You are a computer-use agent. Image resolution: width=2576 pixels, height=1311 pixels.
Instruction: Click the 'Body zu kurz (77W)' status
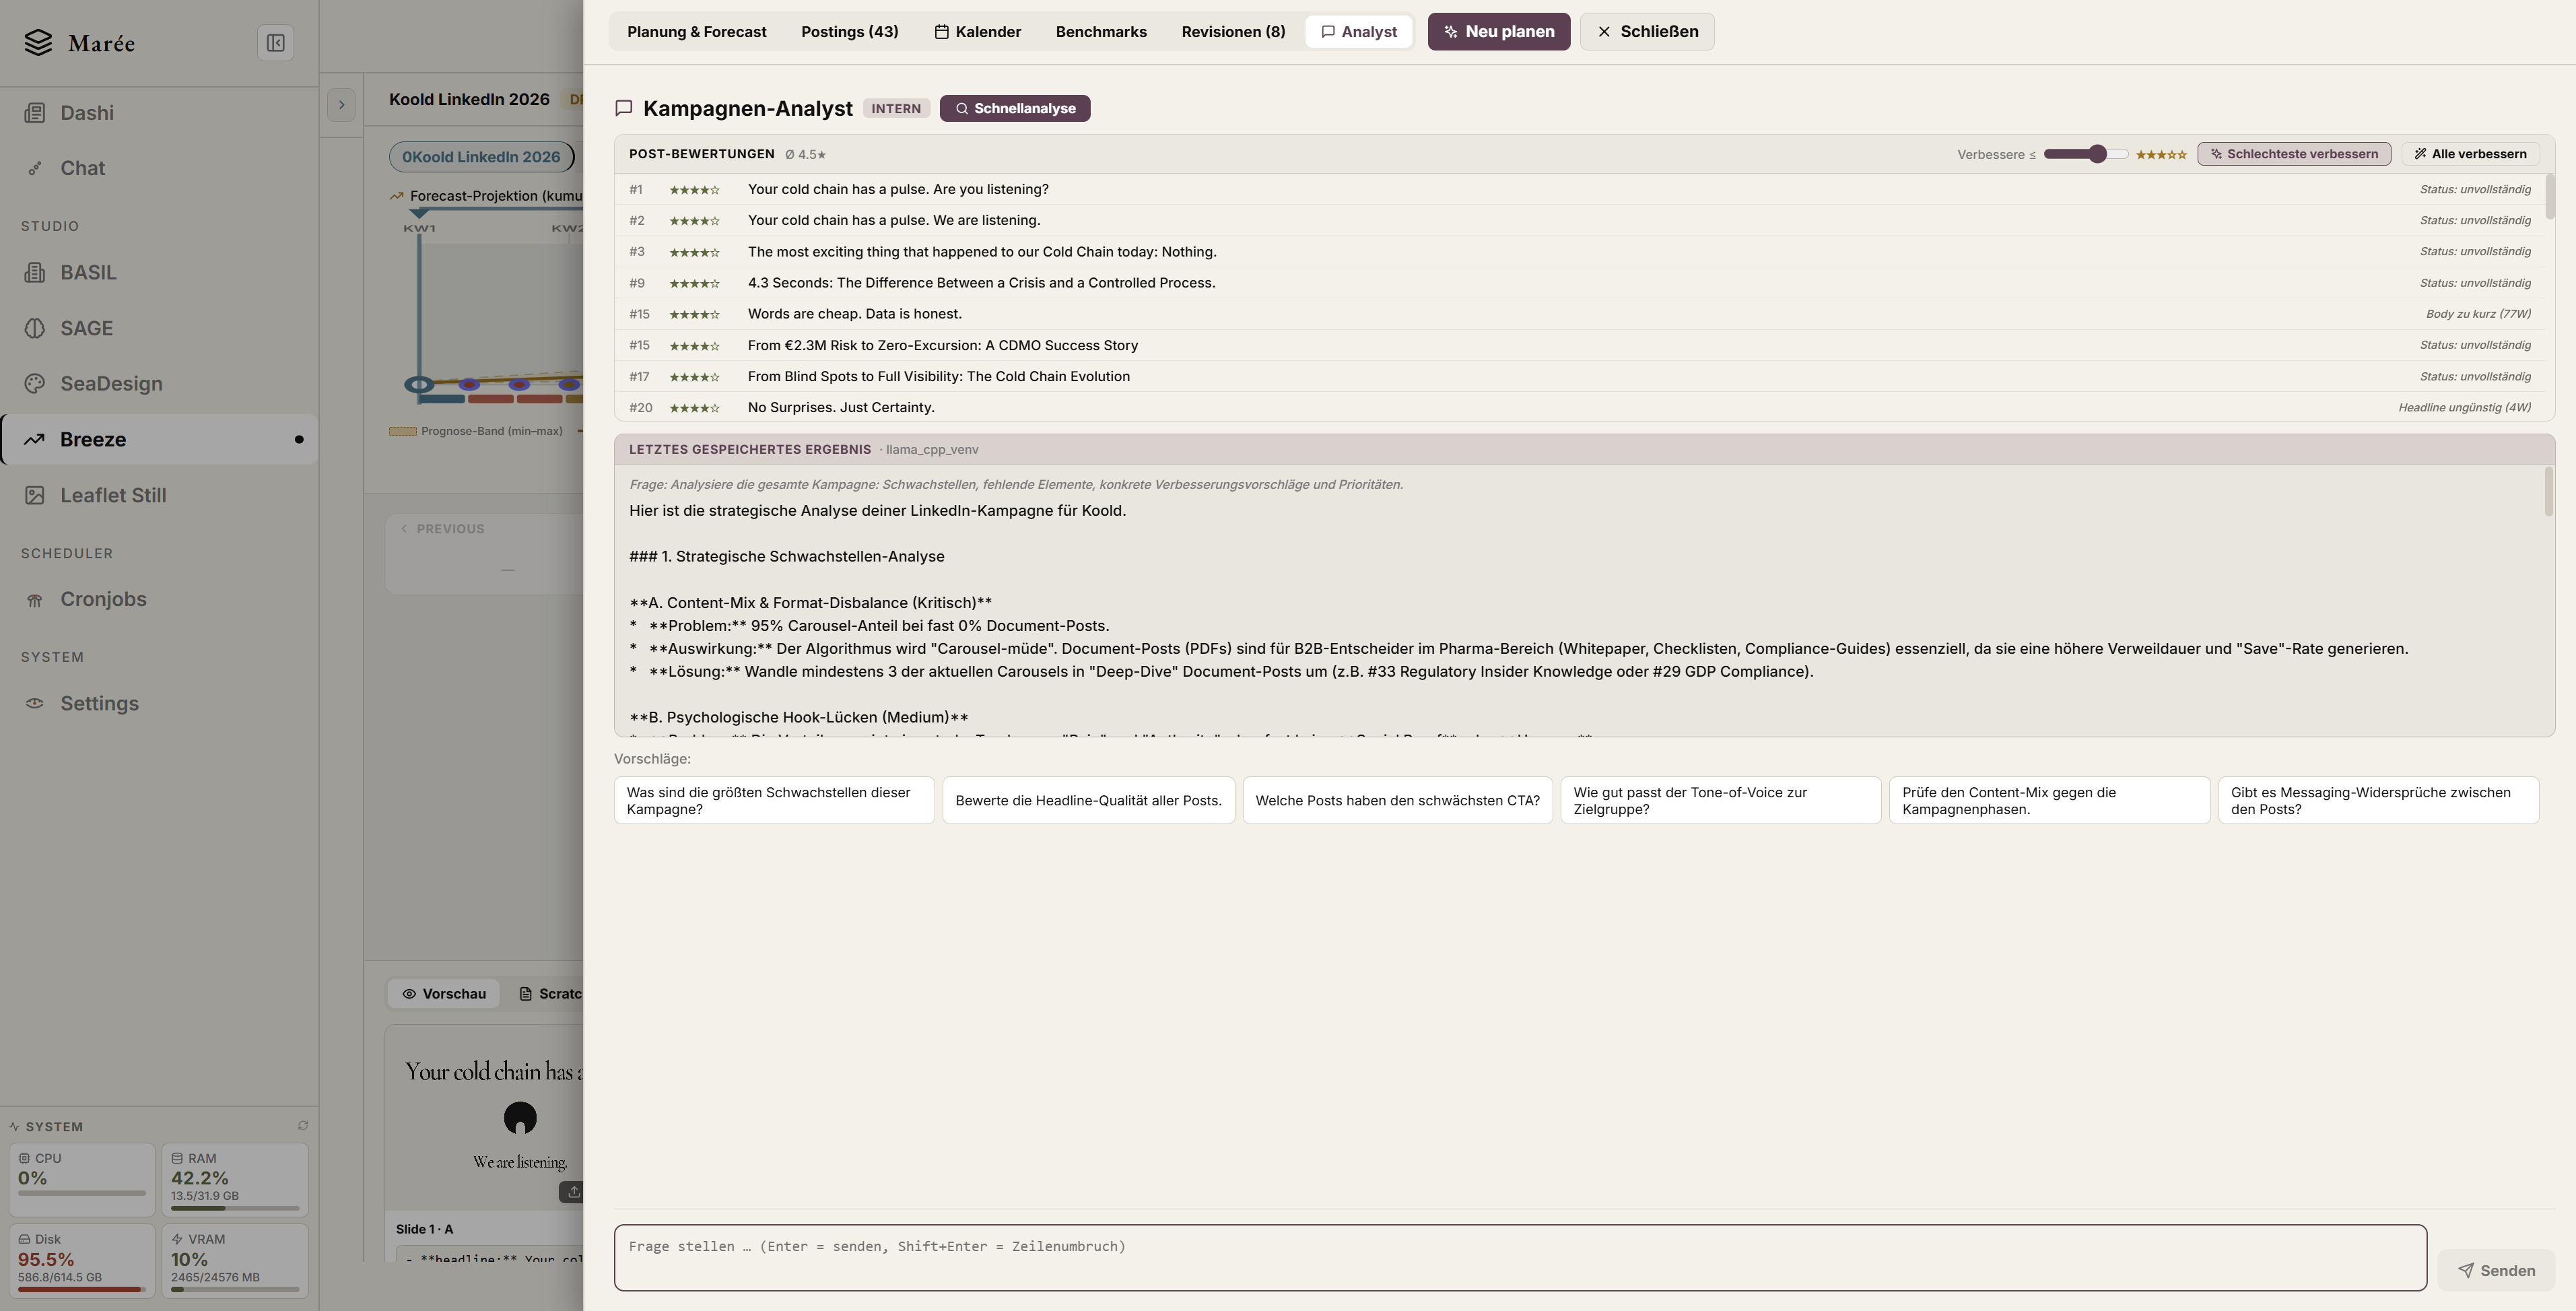pos(2478,314)
